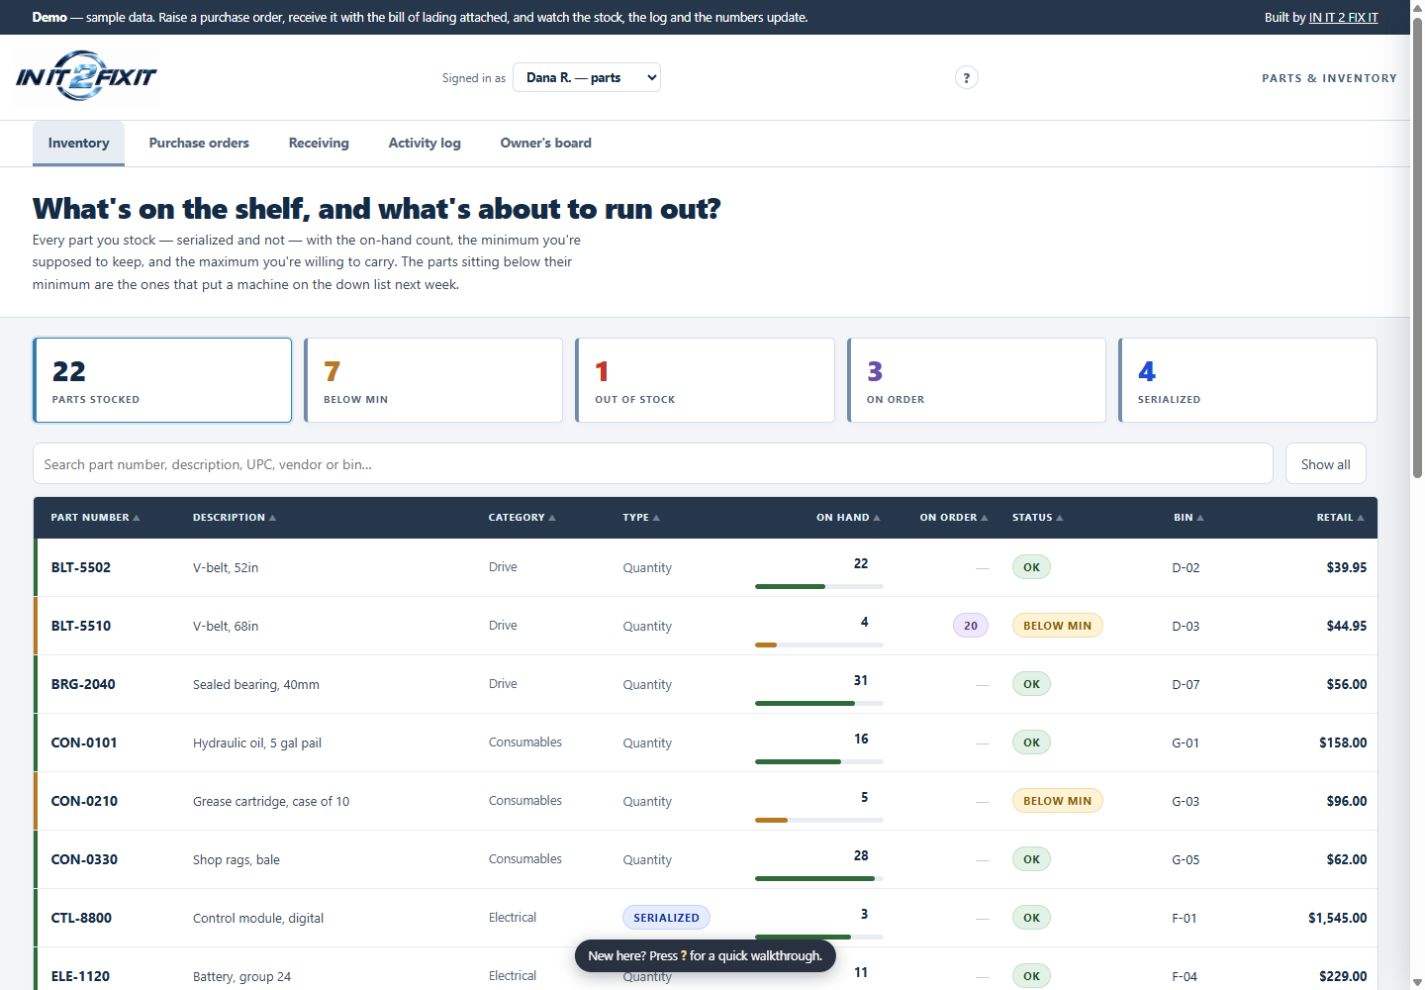This screenshot has width=1425, height=990.
Task: Sort table by Category column header
Action: 521,517
